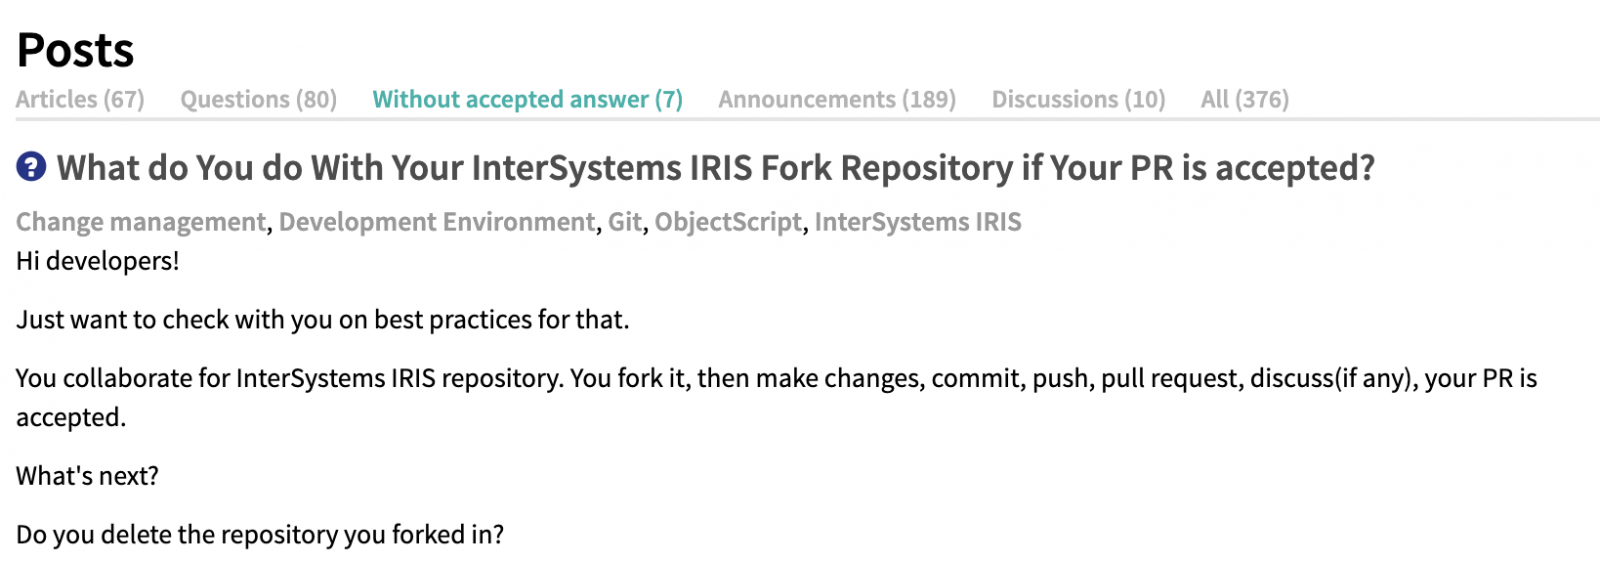This screenshot has width=1600, height=561.
Task: Select Without accepted answer (7) tab
Action: [528, 99]
